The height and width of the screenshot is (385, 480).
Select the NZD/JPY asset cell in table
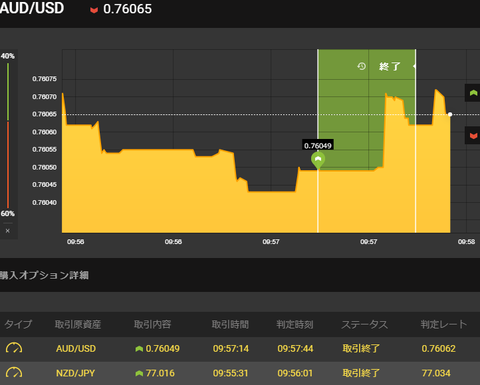click(x=75, y=373)
